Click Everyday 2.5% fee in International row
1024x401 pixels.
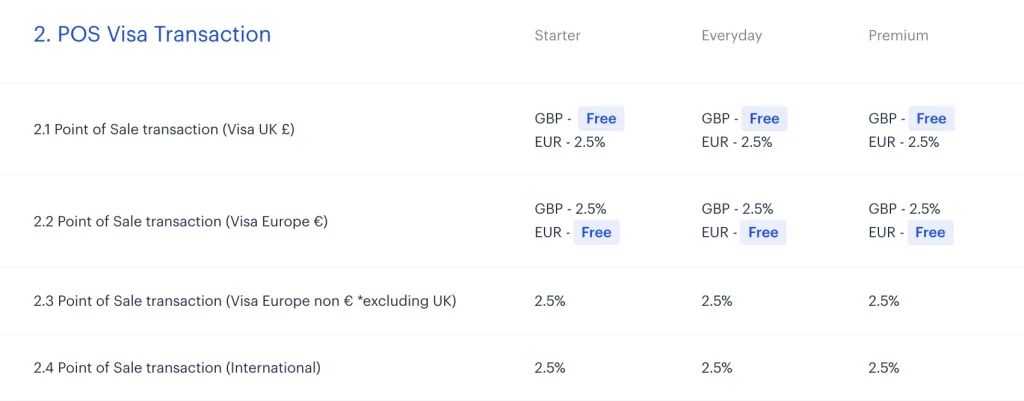coord(717,367)
